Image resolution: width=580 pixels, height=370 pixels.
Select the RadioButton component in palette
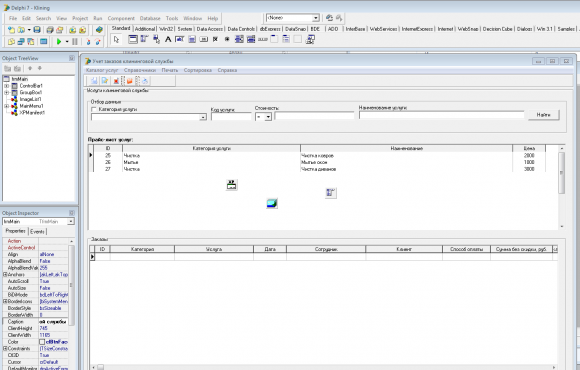click(227, 39)
